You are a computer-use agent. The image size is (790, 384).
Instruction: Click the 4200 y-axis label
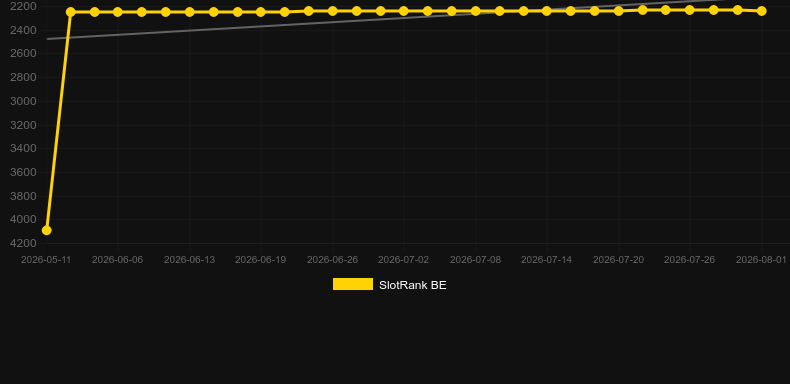click(23, 243)
